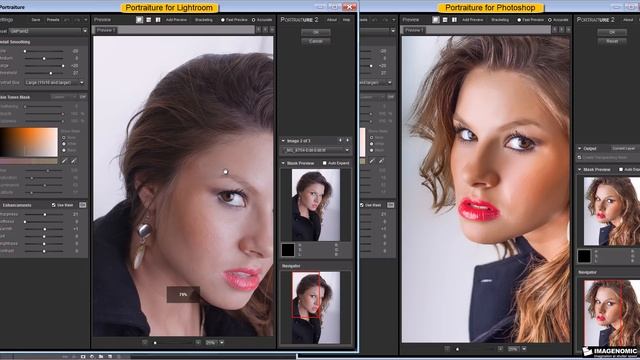The image size is (640, 360).
Task: Click Save button in Lightroom settings
Action: point(36,20)
